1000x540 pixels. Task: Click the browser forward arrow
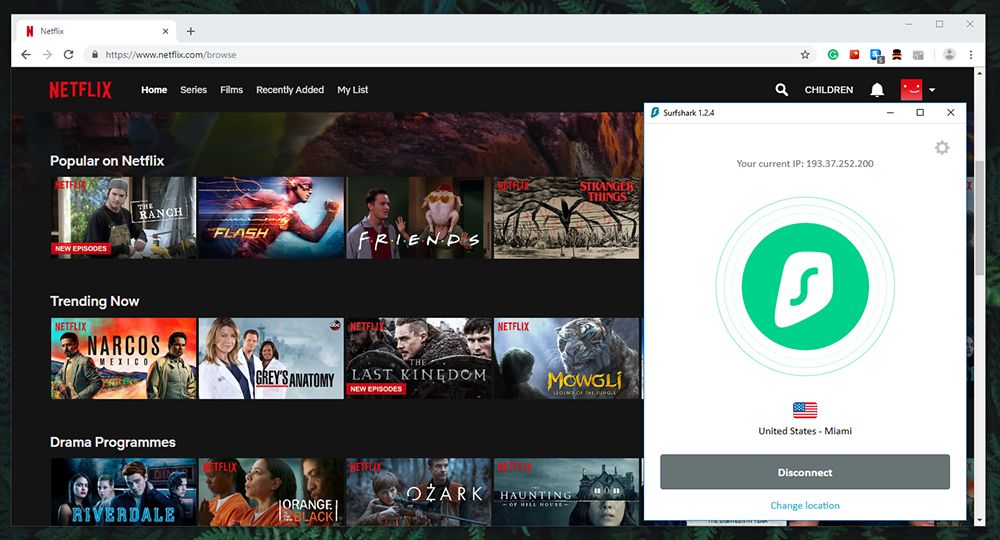tap(47, 55)
